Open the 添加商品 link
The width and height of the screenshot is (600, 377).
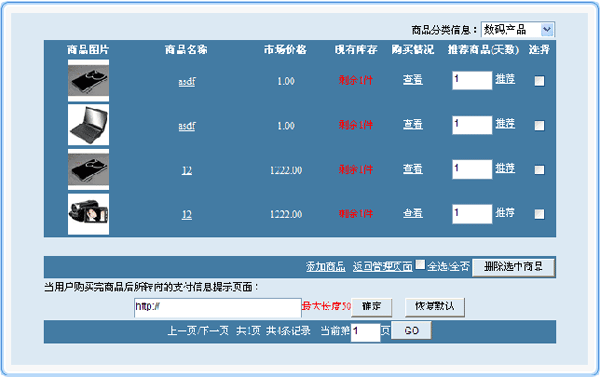click(x=326, y=266)
